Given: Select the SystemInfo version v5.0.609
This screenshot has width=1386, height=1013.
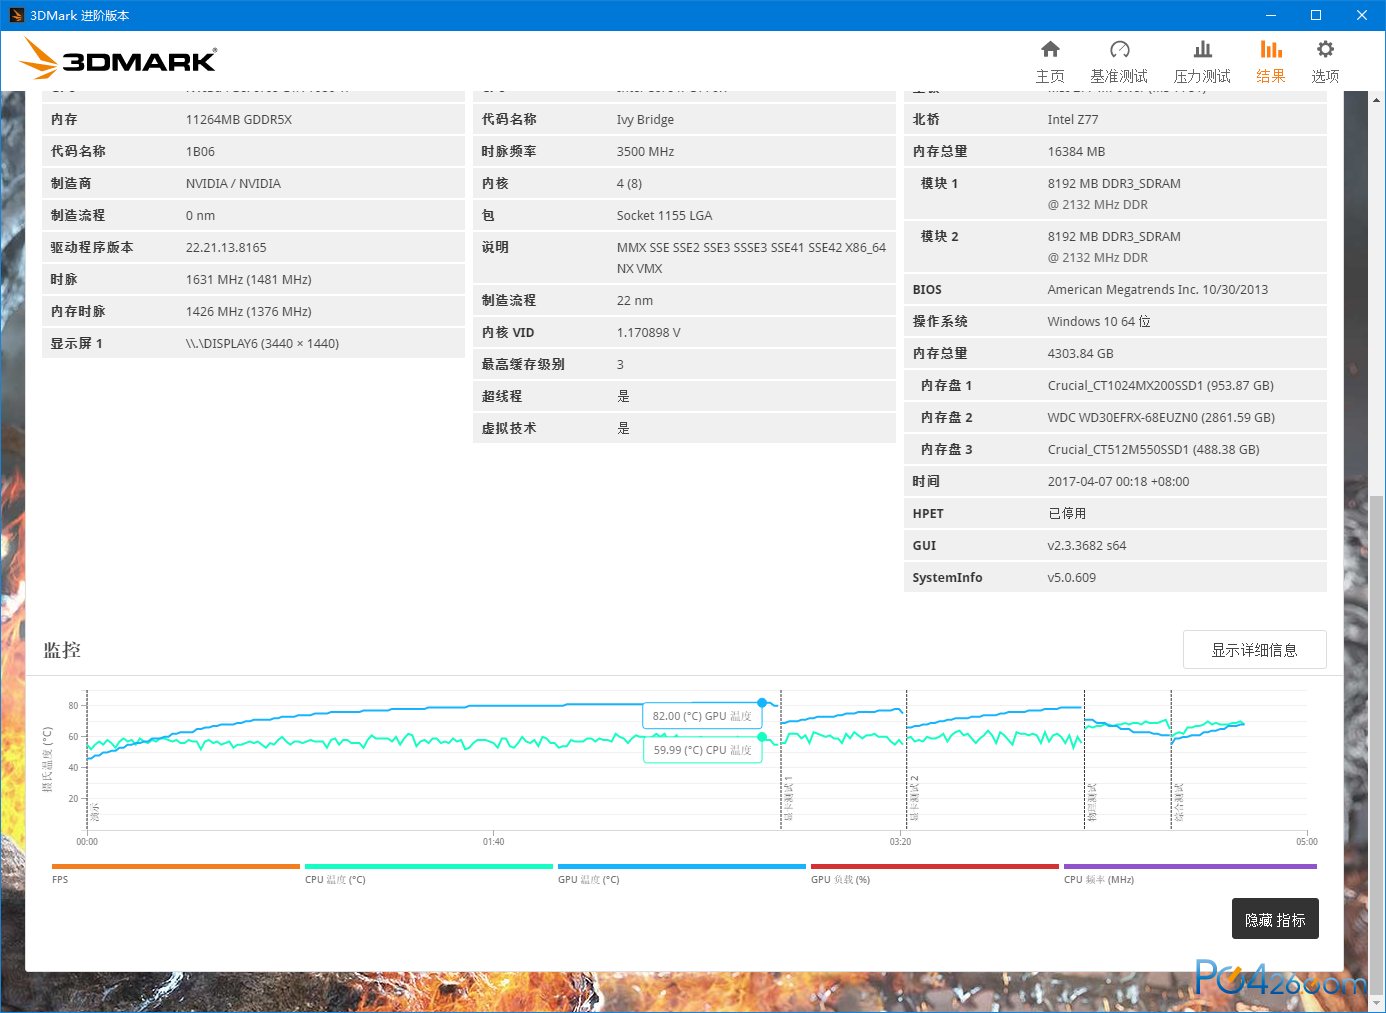Looking at the screenshot, I should [x=1072, y=578].
